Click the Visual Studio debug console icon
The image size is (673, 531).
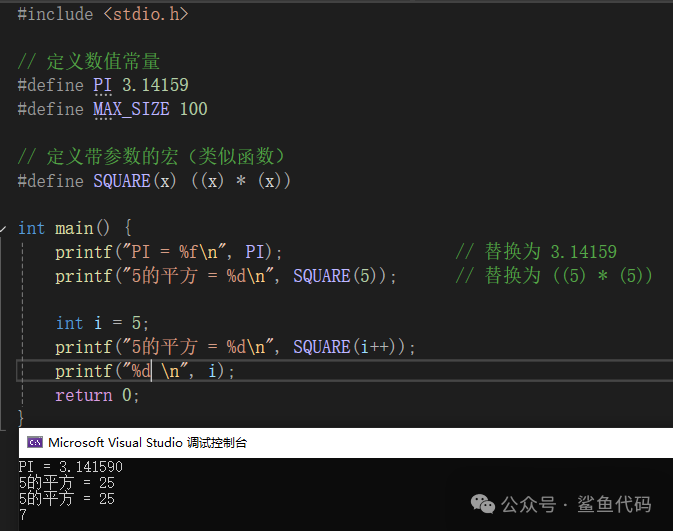35,442
